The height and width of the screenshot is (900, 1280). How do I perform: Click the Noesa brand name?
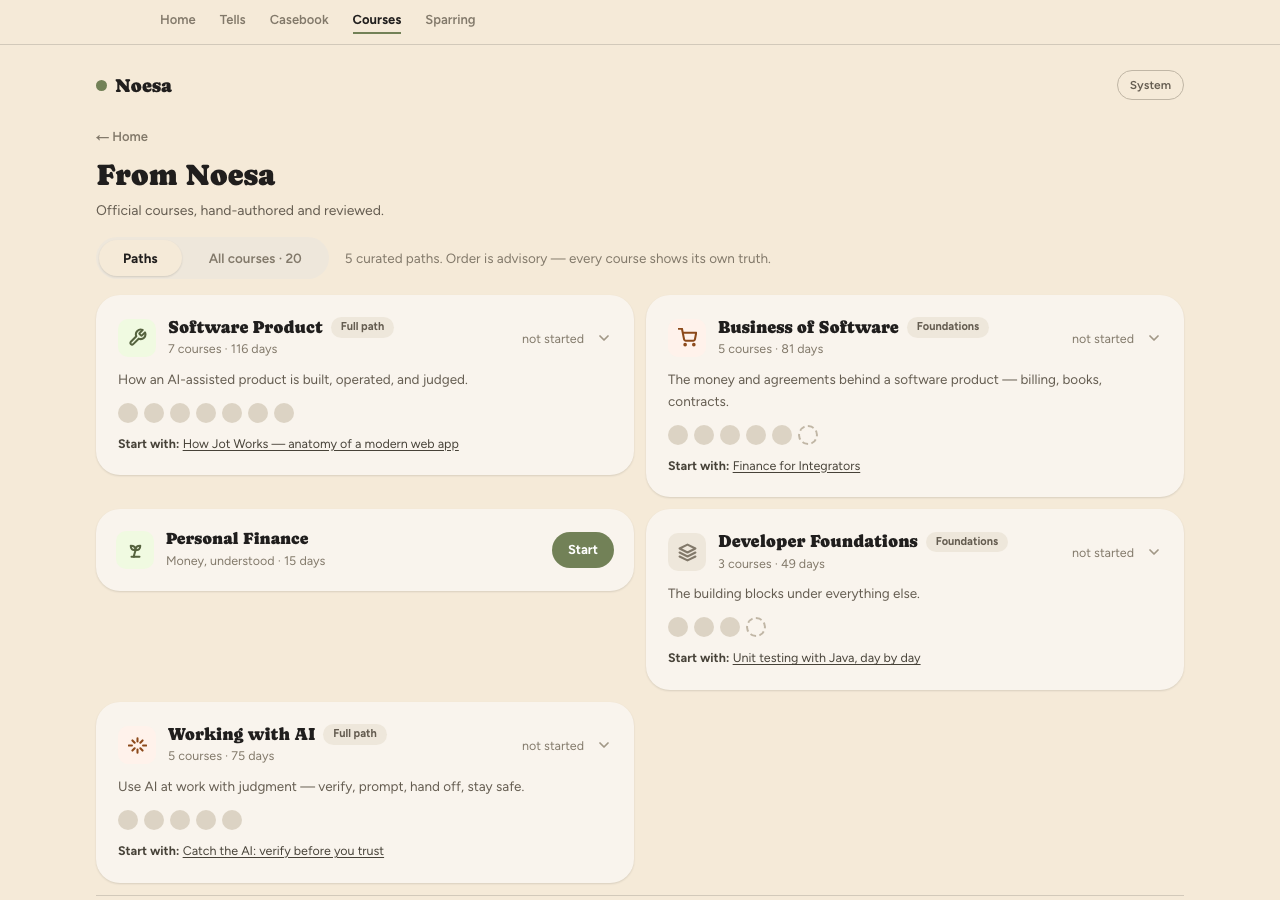143,86
